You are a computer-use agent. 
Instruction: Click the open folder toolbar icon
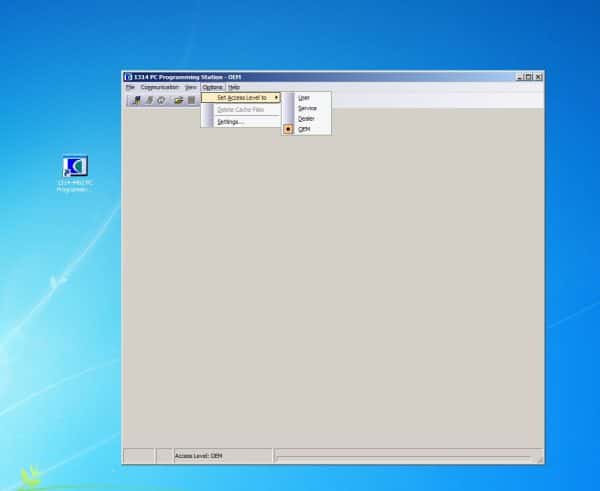pyautogui.click(x=178, y=100)
